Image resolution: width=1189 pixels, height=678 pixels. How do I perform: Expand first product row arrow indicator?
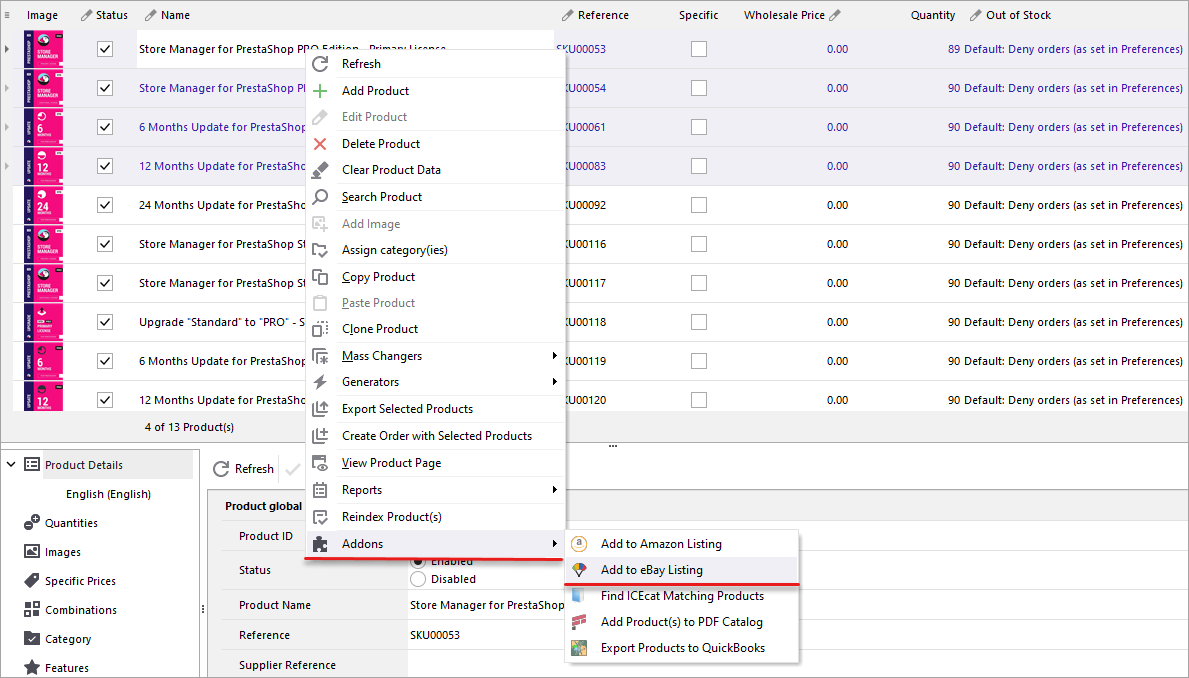tap(7, 49)
